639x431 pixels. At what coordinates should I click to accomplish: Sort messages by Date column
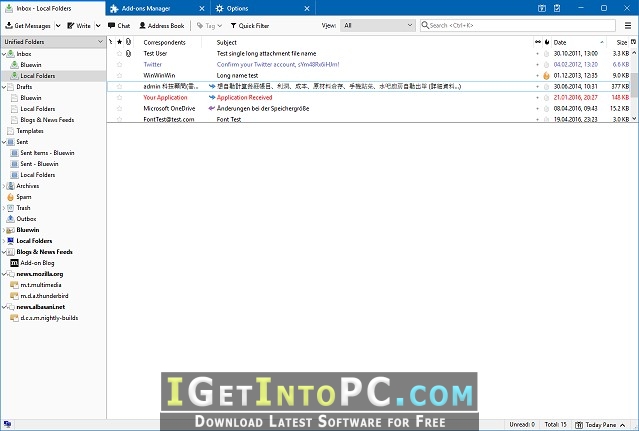click(x=579, y=42)
